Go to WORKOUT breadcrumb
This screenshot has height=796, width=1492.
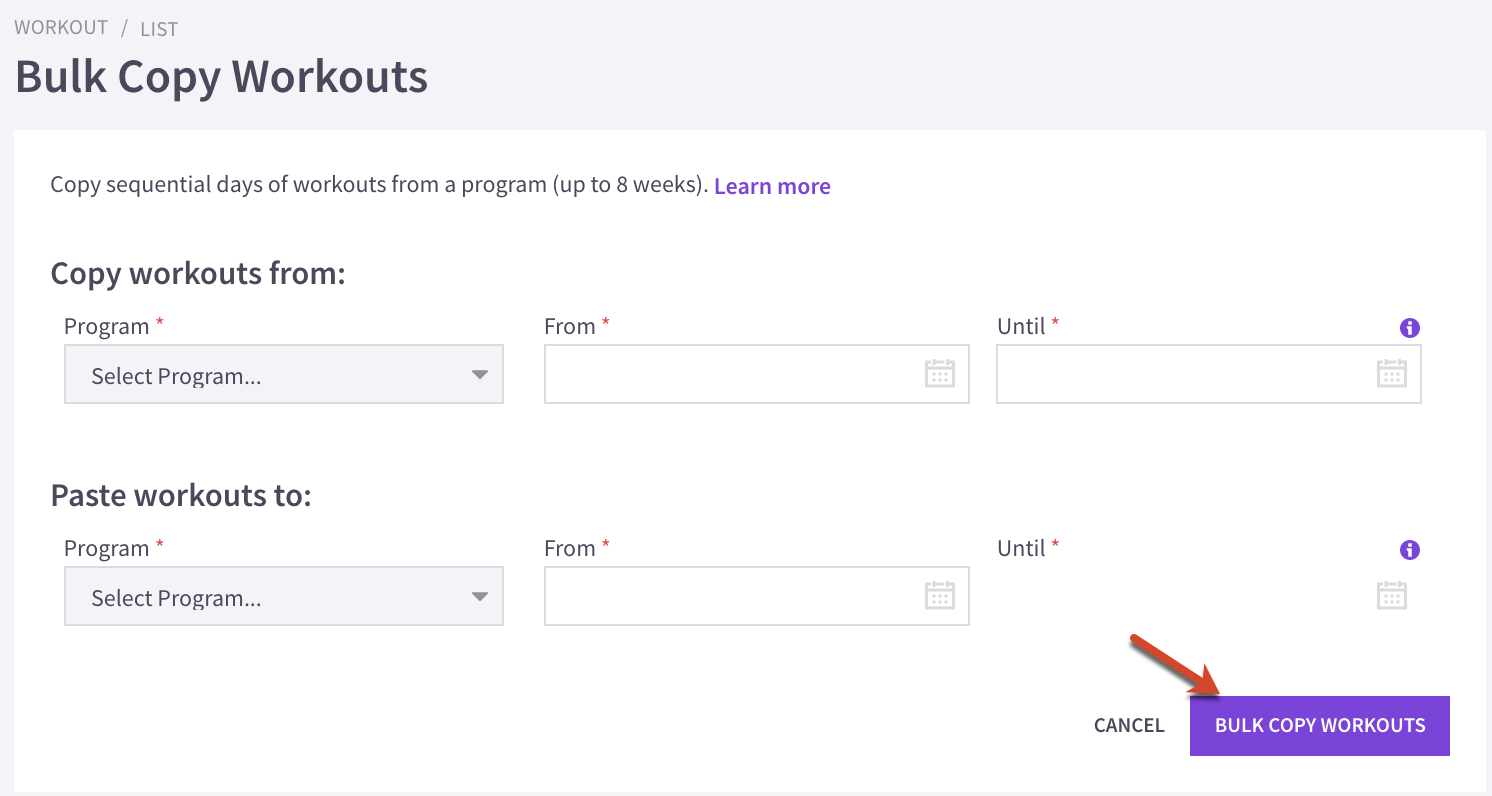coord(61,27)
